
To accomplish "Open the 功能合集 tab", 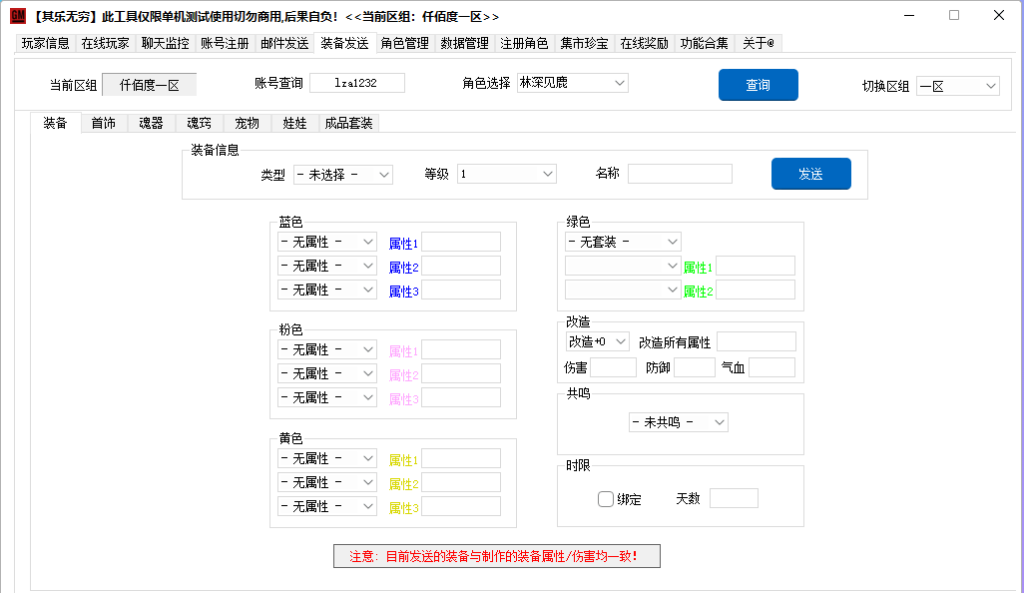I will point(704,43).
